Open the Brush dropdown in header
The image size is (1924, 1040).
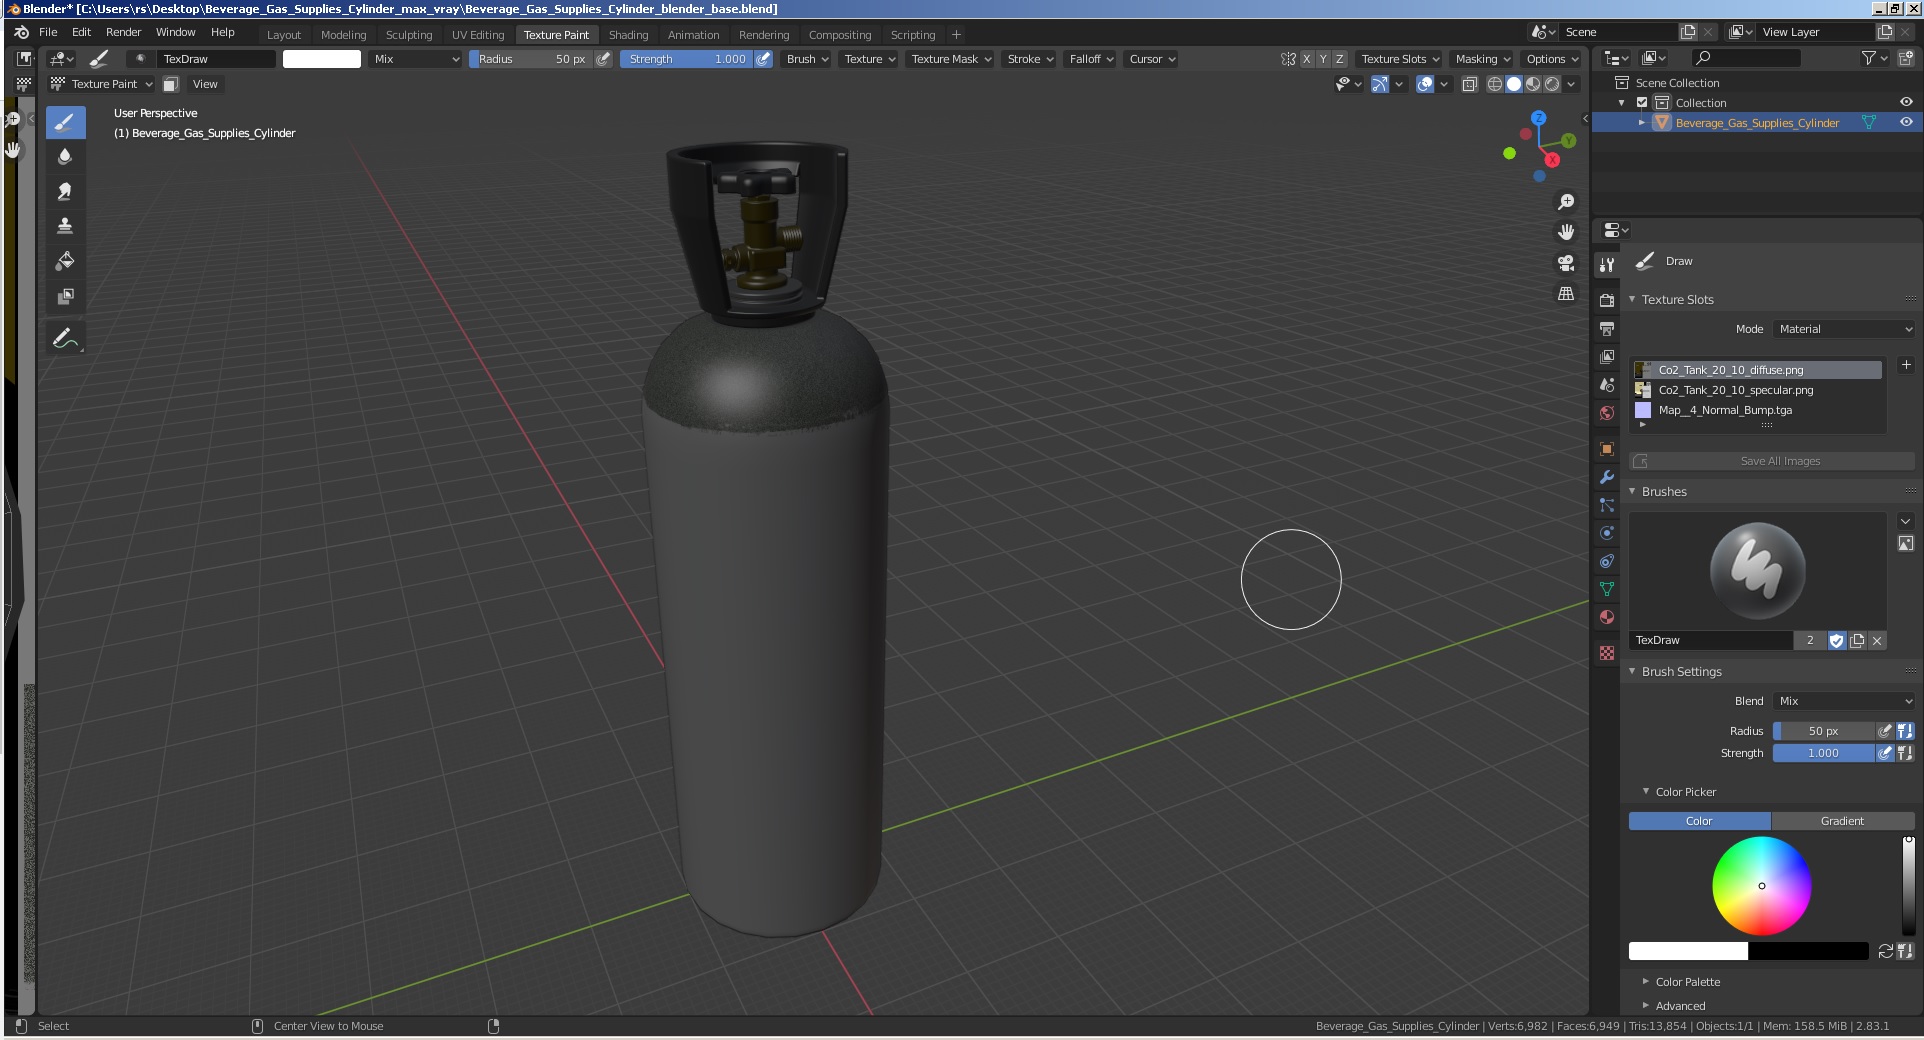coord(807,59)
